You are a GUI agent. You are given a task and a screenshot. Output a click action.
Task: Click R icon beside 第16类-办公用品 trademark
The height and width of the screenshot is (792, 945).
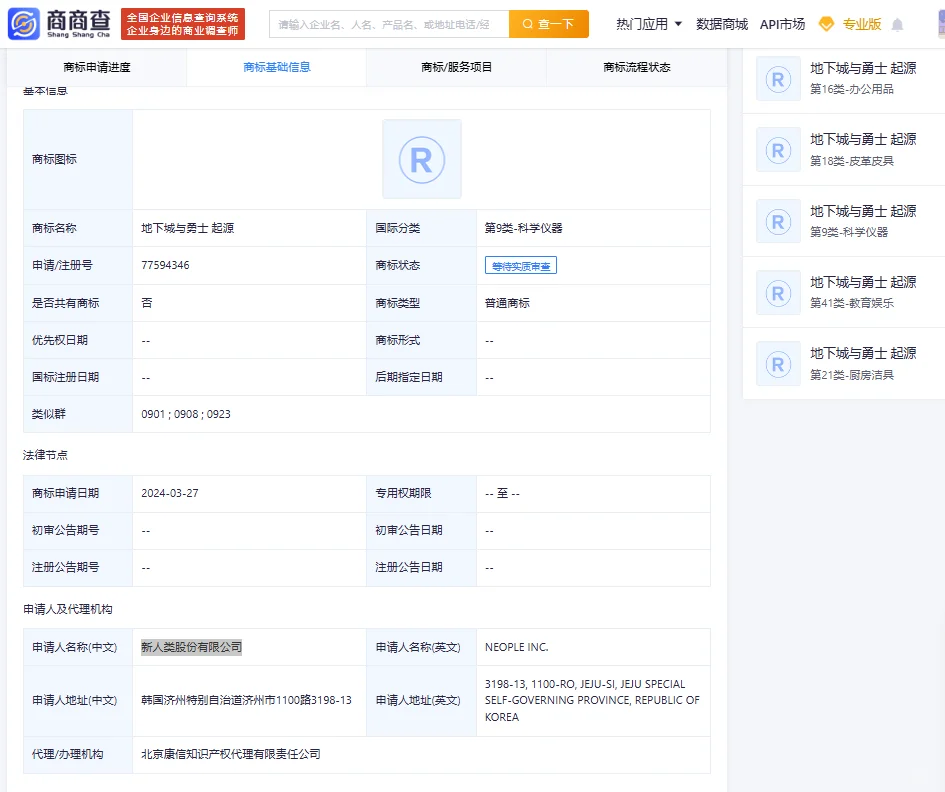coord(778,80)
